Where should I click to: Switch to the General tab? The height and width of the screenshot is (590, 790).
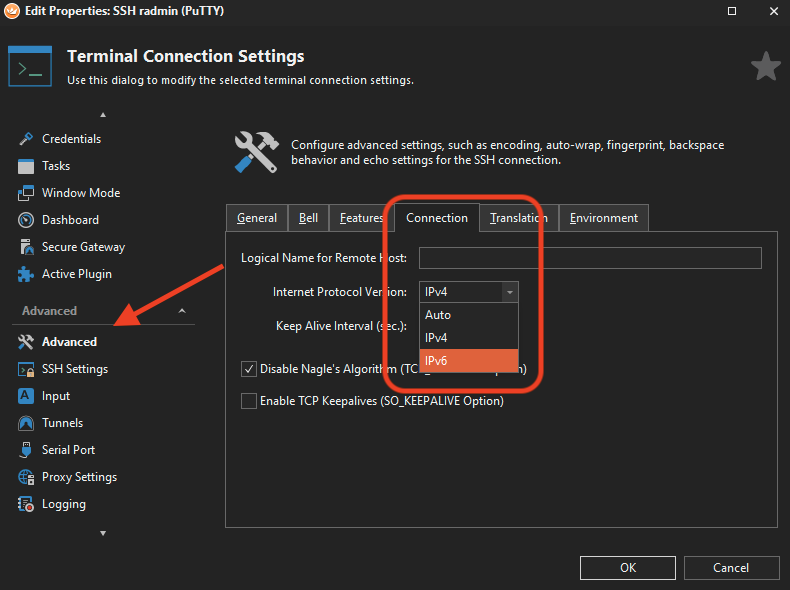(257, 218)
